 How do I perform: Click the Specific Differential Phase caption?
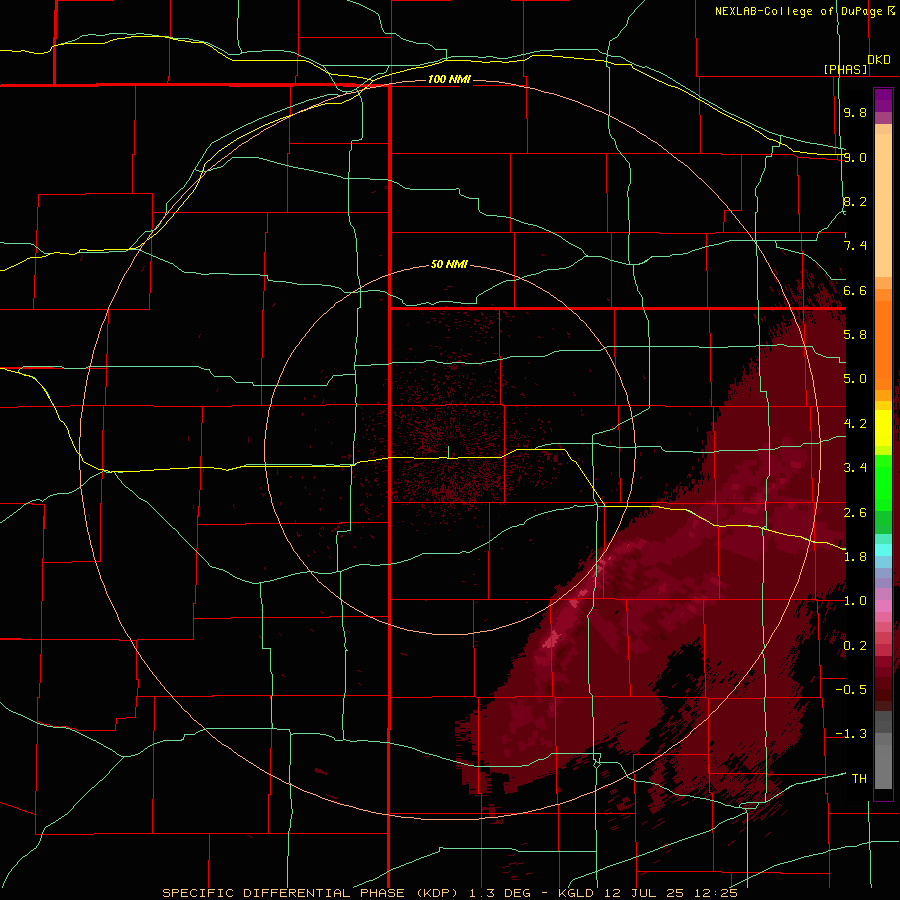click(x=450, y=893)
